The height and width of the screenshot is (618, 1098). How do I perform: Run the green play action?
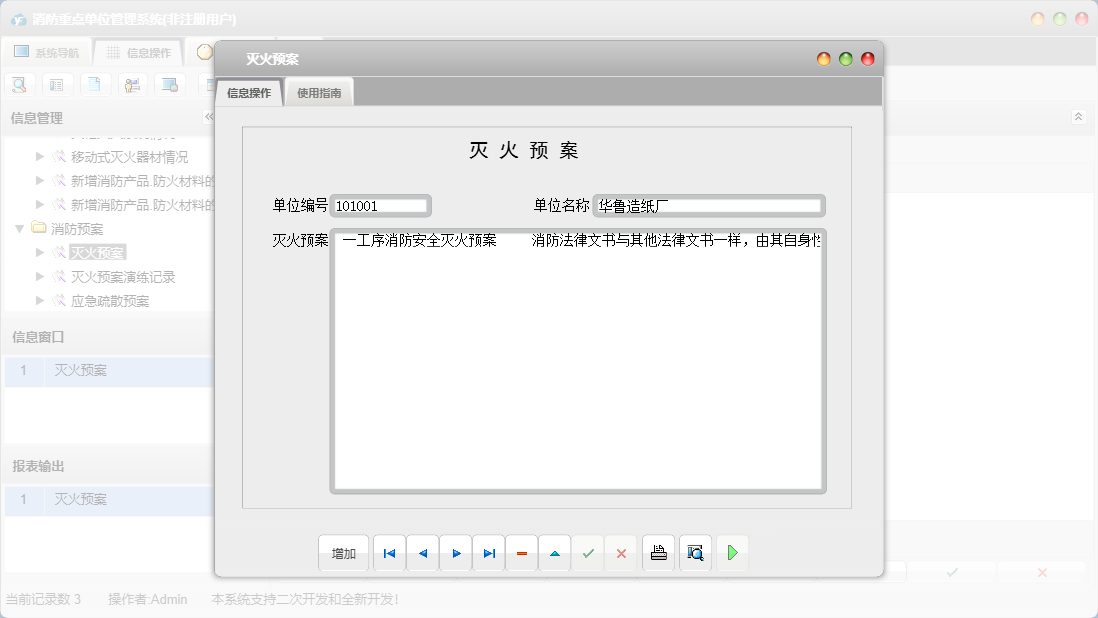click(x=732, y=552)
